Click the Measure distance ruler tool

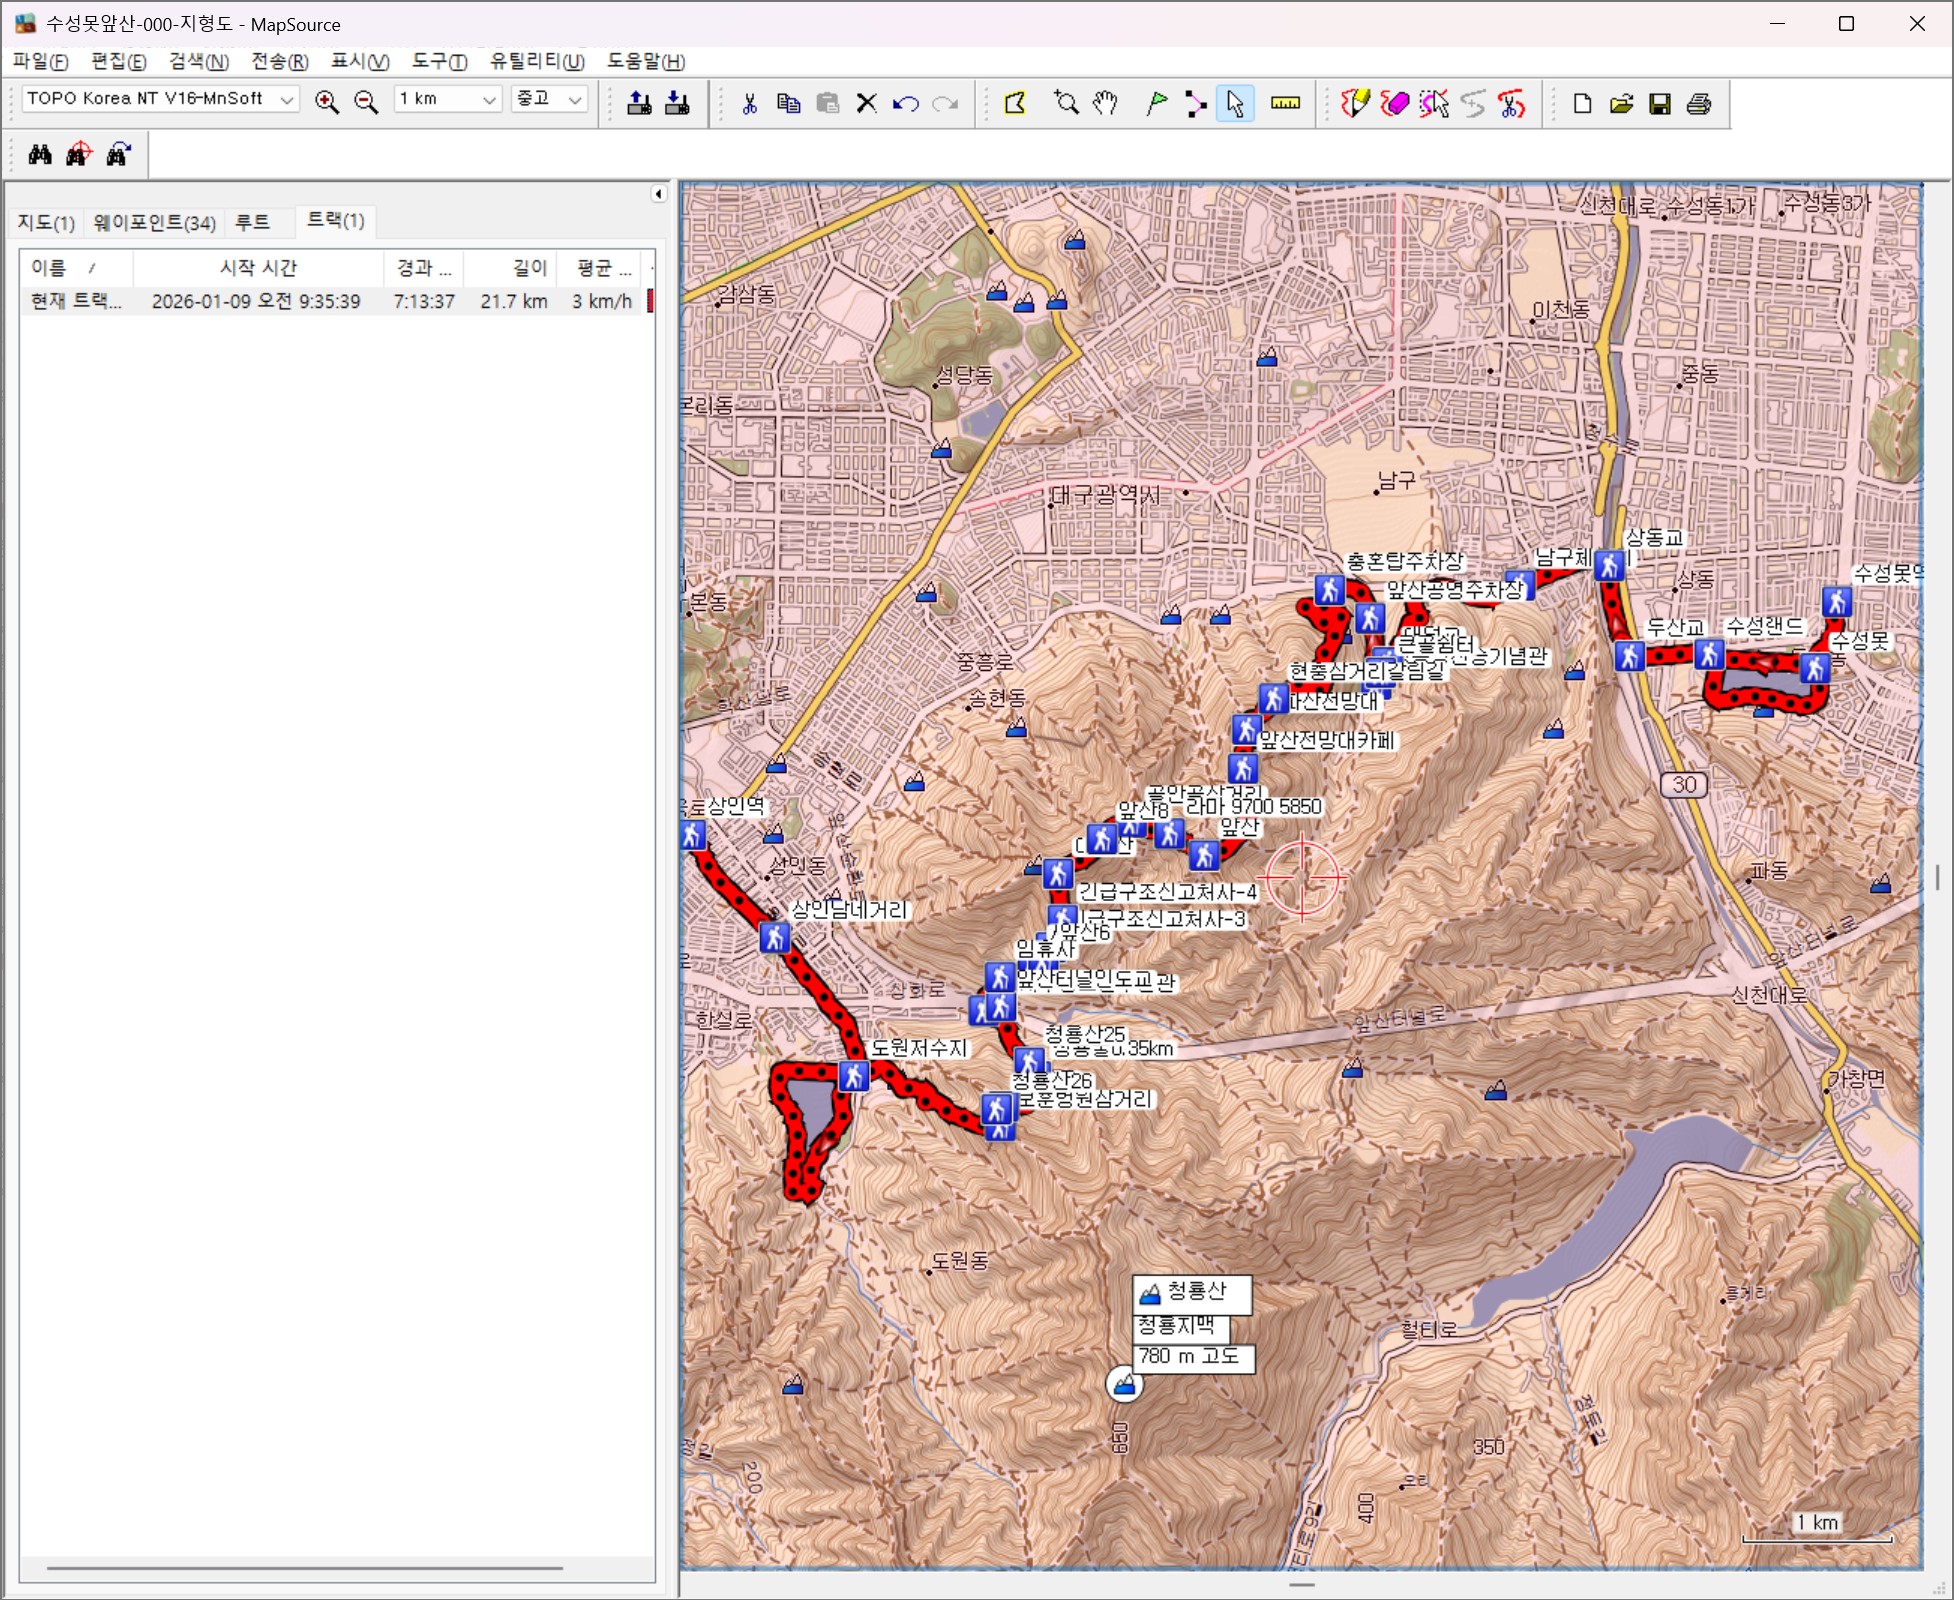1285,103
